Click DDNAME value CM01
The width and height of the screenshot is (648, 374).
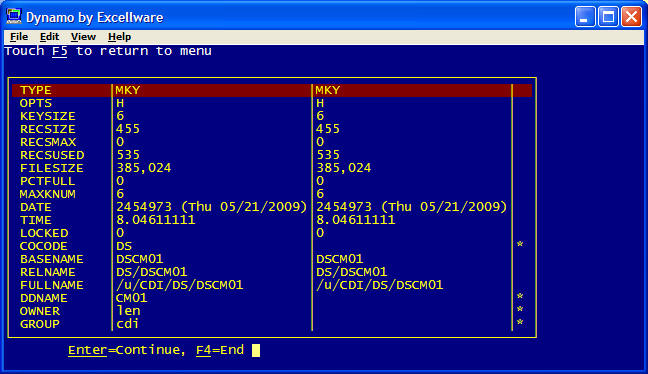point(131,298)
